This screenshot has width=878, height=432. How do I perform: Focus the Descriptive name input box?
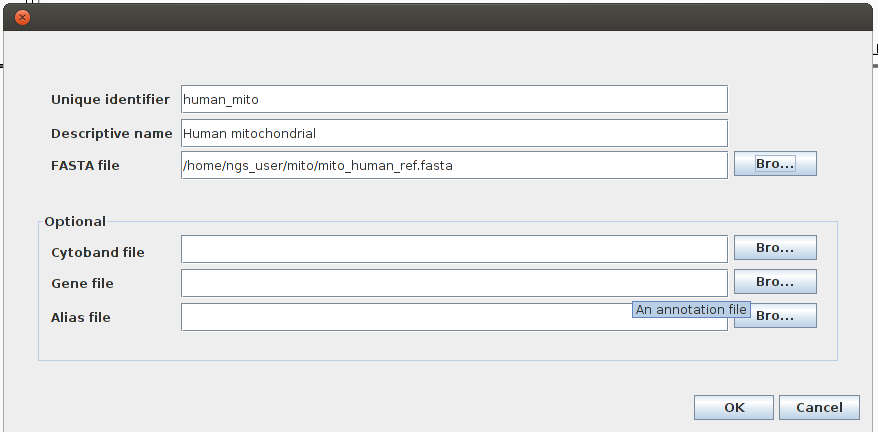(x=453, y=133)
